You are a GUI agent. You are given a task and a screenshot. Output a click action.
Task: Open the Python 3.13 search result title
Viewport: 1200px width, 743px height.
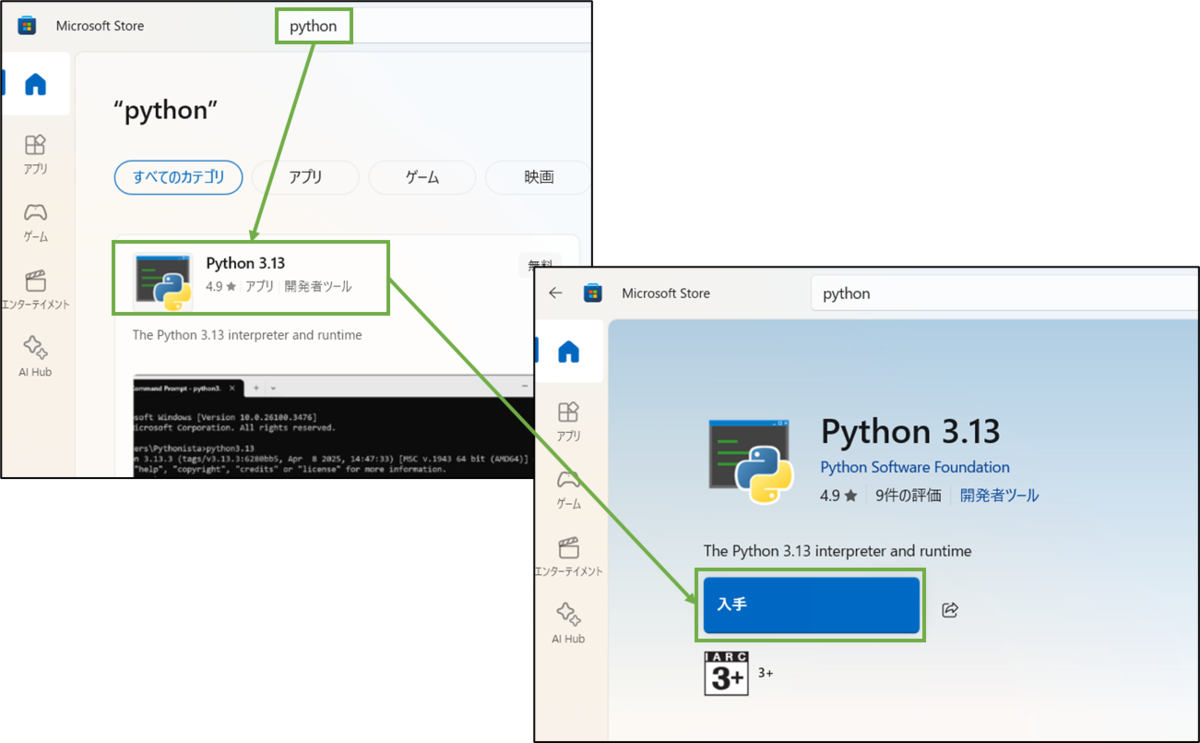(x=245, y=264)
